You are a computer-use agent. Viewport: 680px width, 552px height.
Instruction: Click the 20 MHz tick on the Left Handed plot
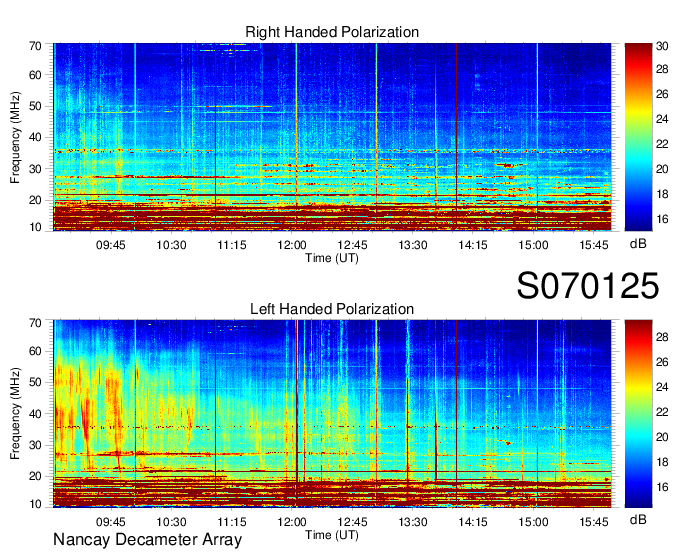click(35, 476)
